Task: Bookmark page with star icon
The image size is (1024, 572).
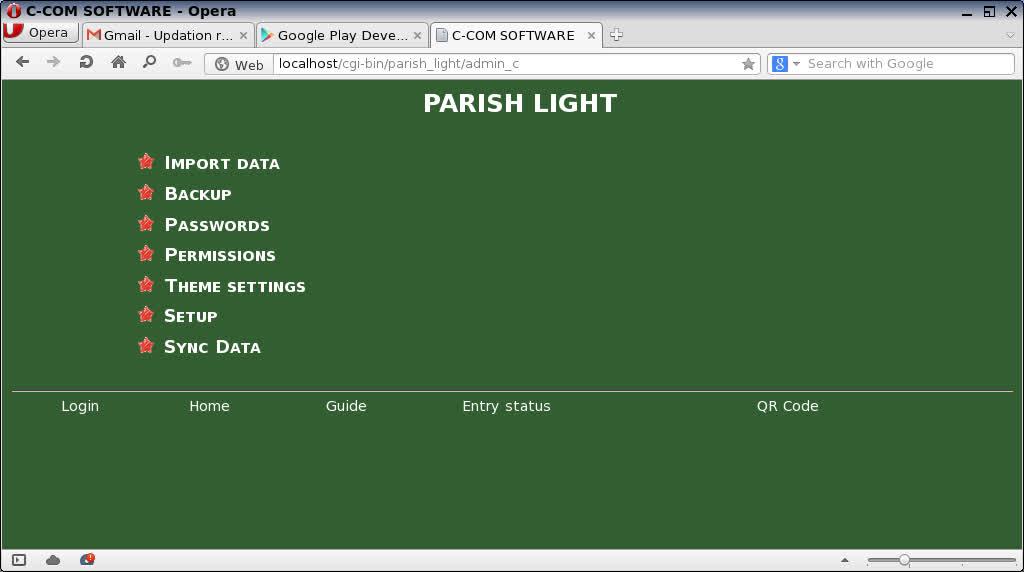Action: click(748, 64)
